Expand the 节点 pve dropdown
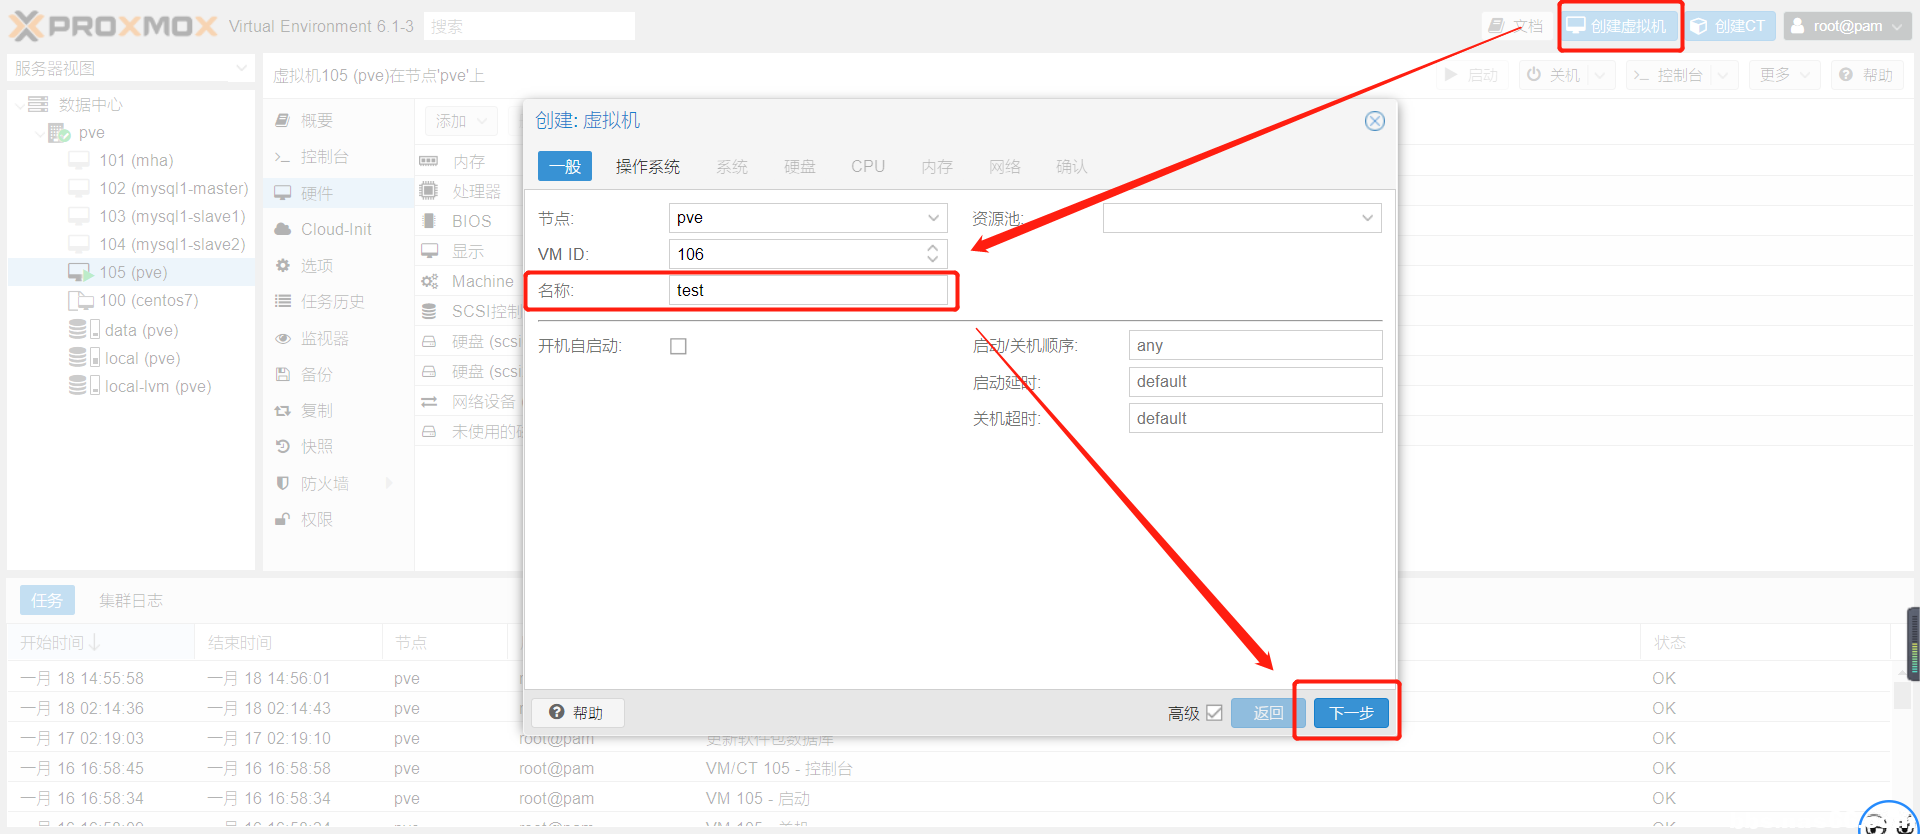1920x834 pixels. 932,218
